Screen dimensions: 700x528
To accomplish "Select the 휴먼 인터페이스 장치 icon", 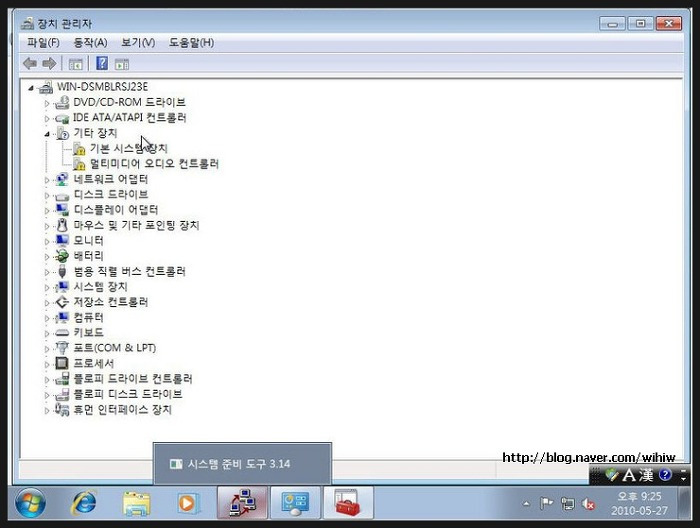I will click(62, 409).
